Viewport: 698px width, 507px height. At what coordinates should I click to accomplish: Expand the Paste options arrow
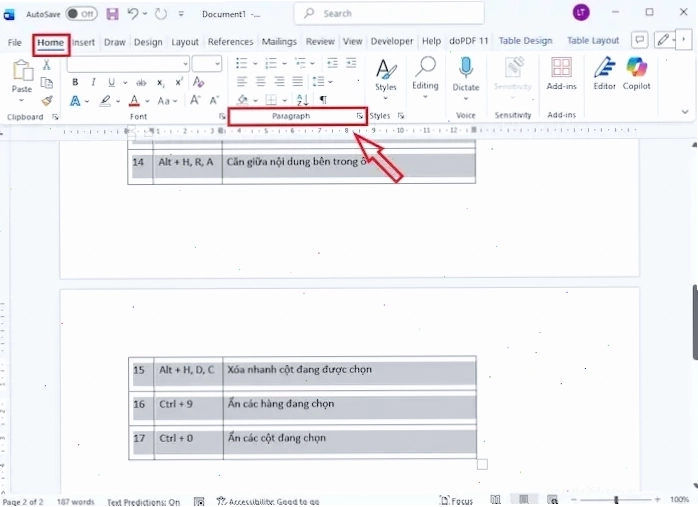[21, 100]
